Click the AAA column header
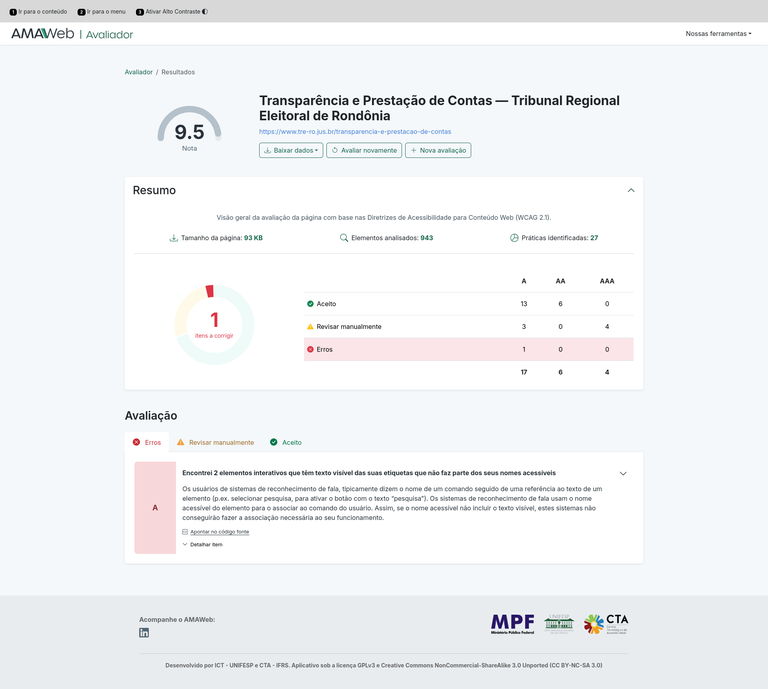Screen dimensions: 768x689 [607, 281]
